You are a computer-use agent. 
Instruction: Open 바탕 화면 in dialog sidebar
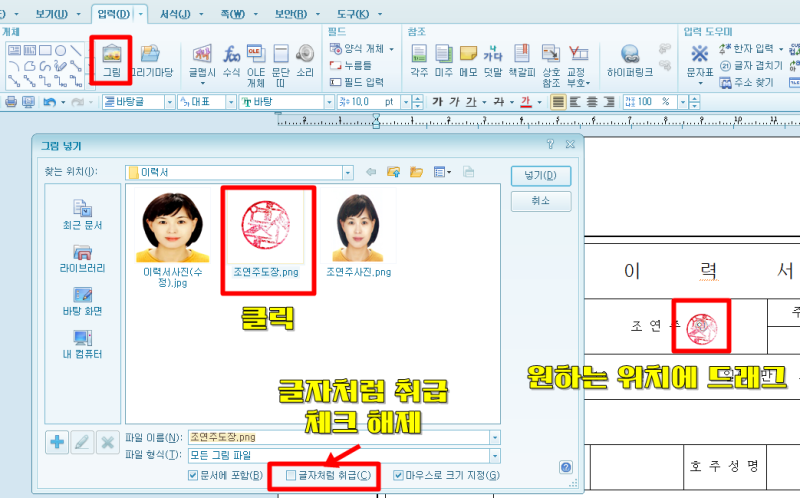click(x=82, y=302)
